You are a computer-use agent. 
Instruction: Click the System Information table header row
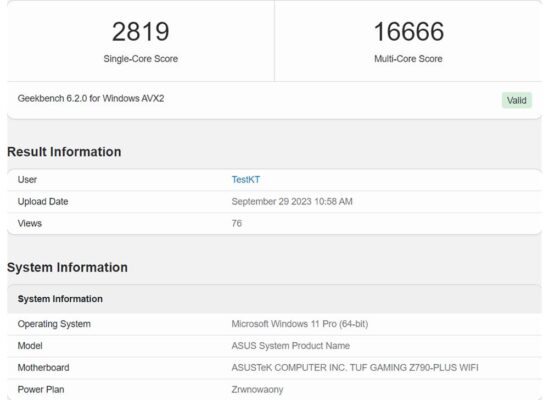point(274,299)
